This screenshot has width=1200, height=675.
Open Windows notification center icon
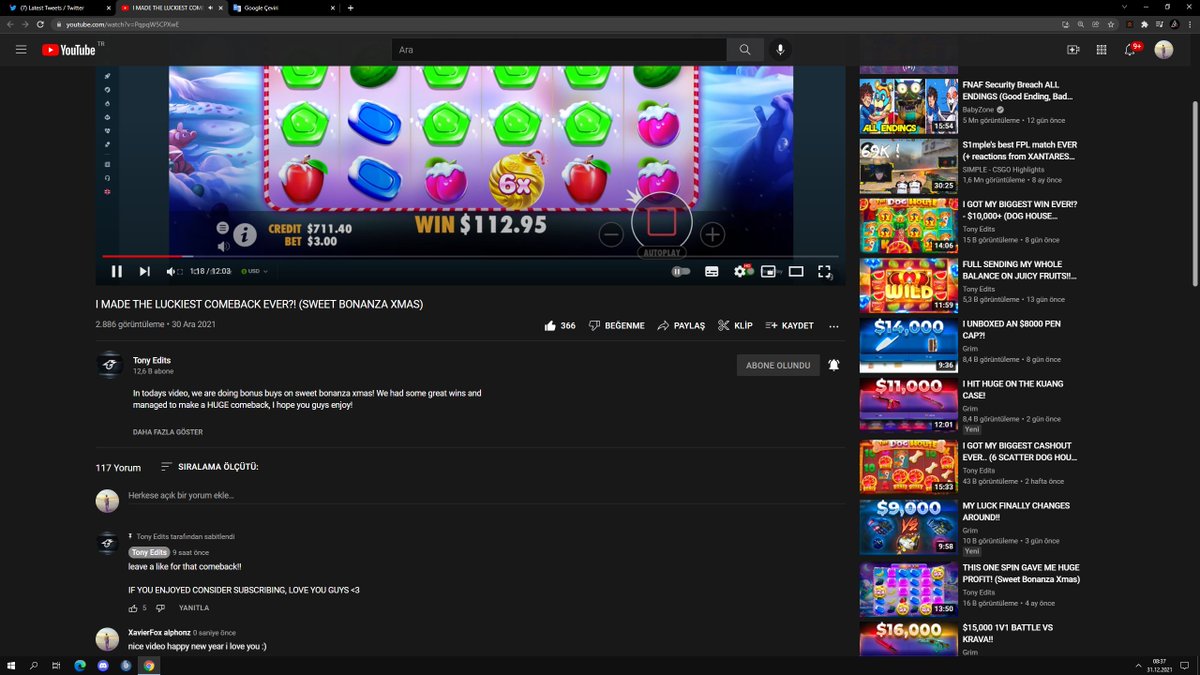[1182, 665]
